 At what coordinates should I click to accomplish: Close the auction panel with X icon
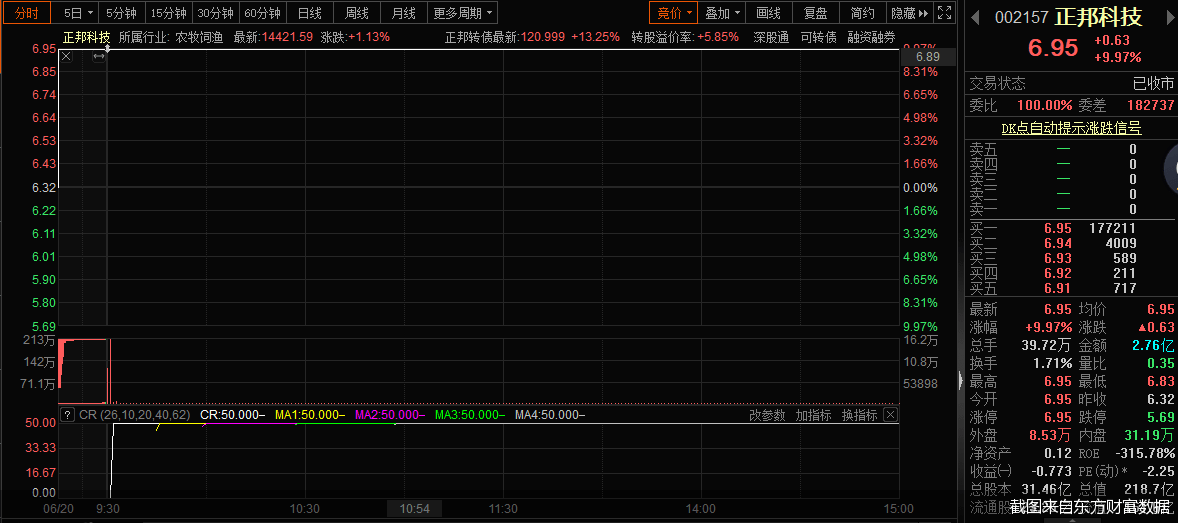point(66,57)
